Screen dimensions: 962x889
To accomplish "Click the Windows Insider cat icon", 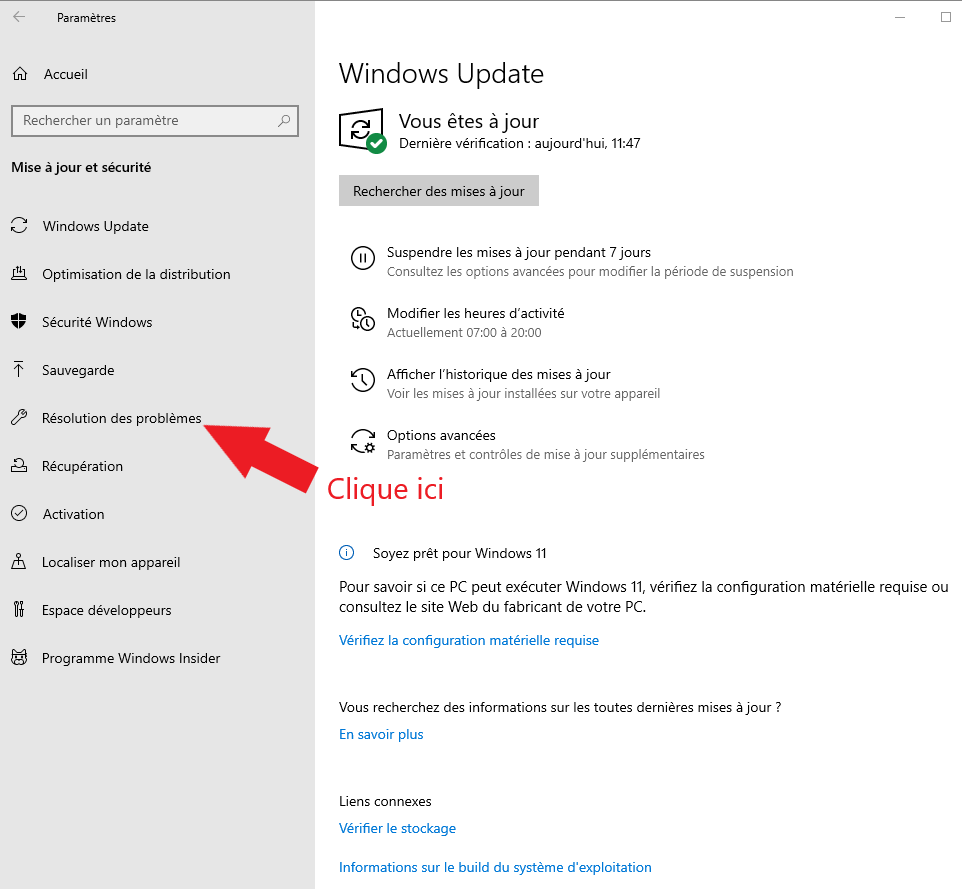I will coord(19,657).
